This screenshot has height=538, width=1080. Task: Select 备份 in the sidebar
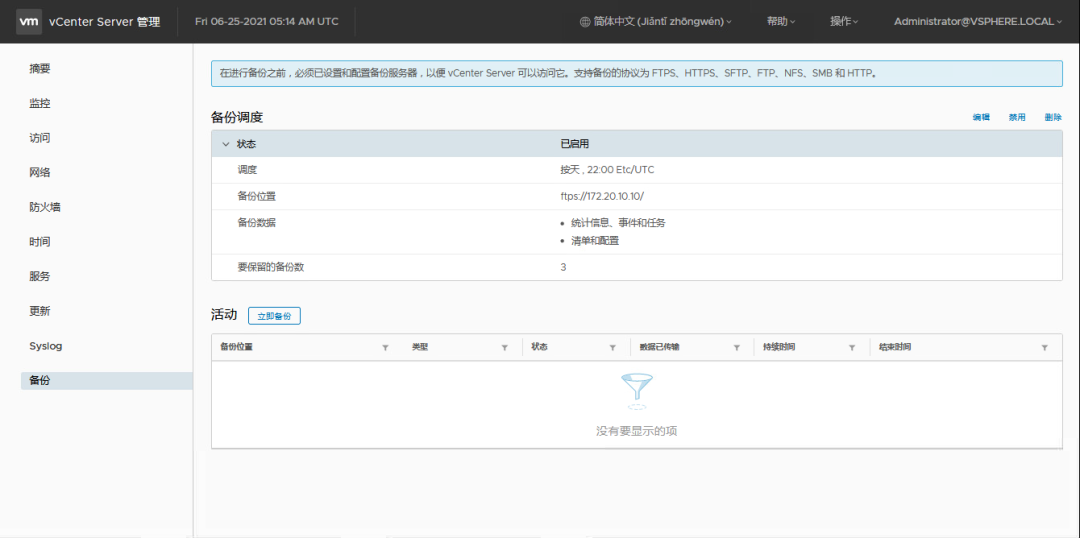(107, 380)
